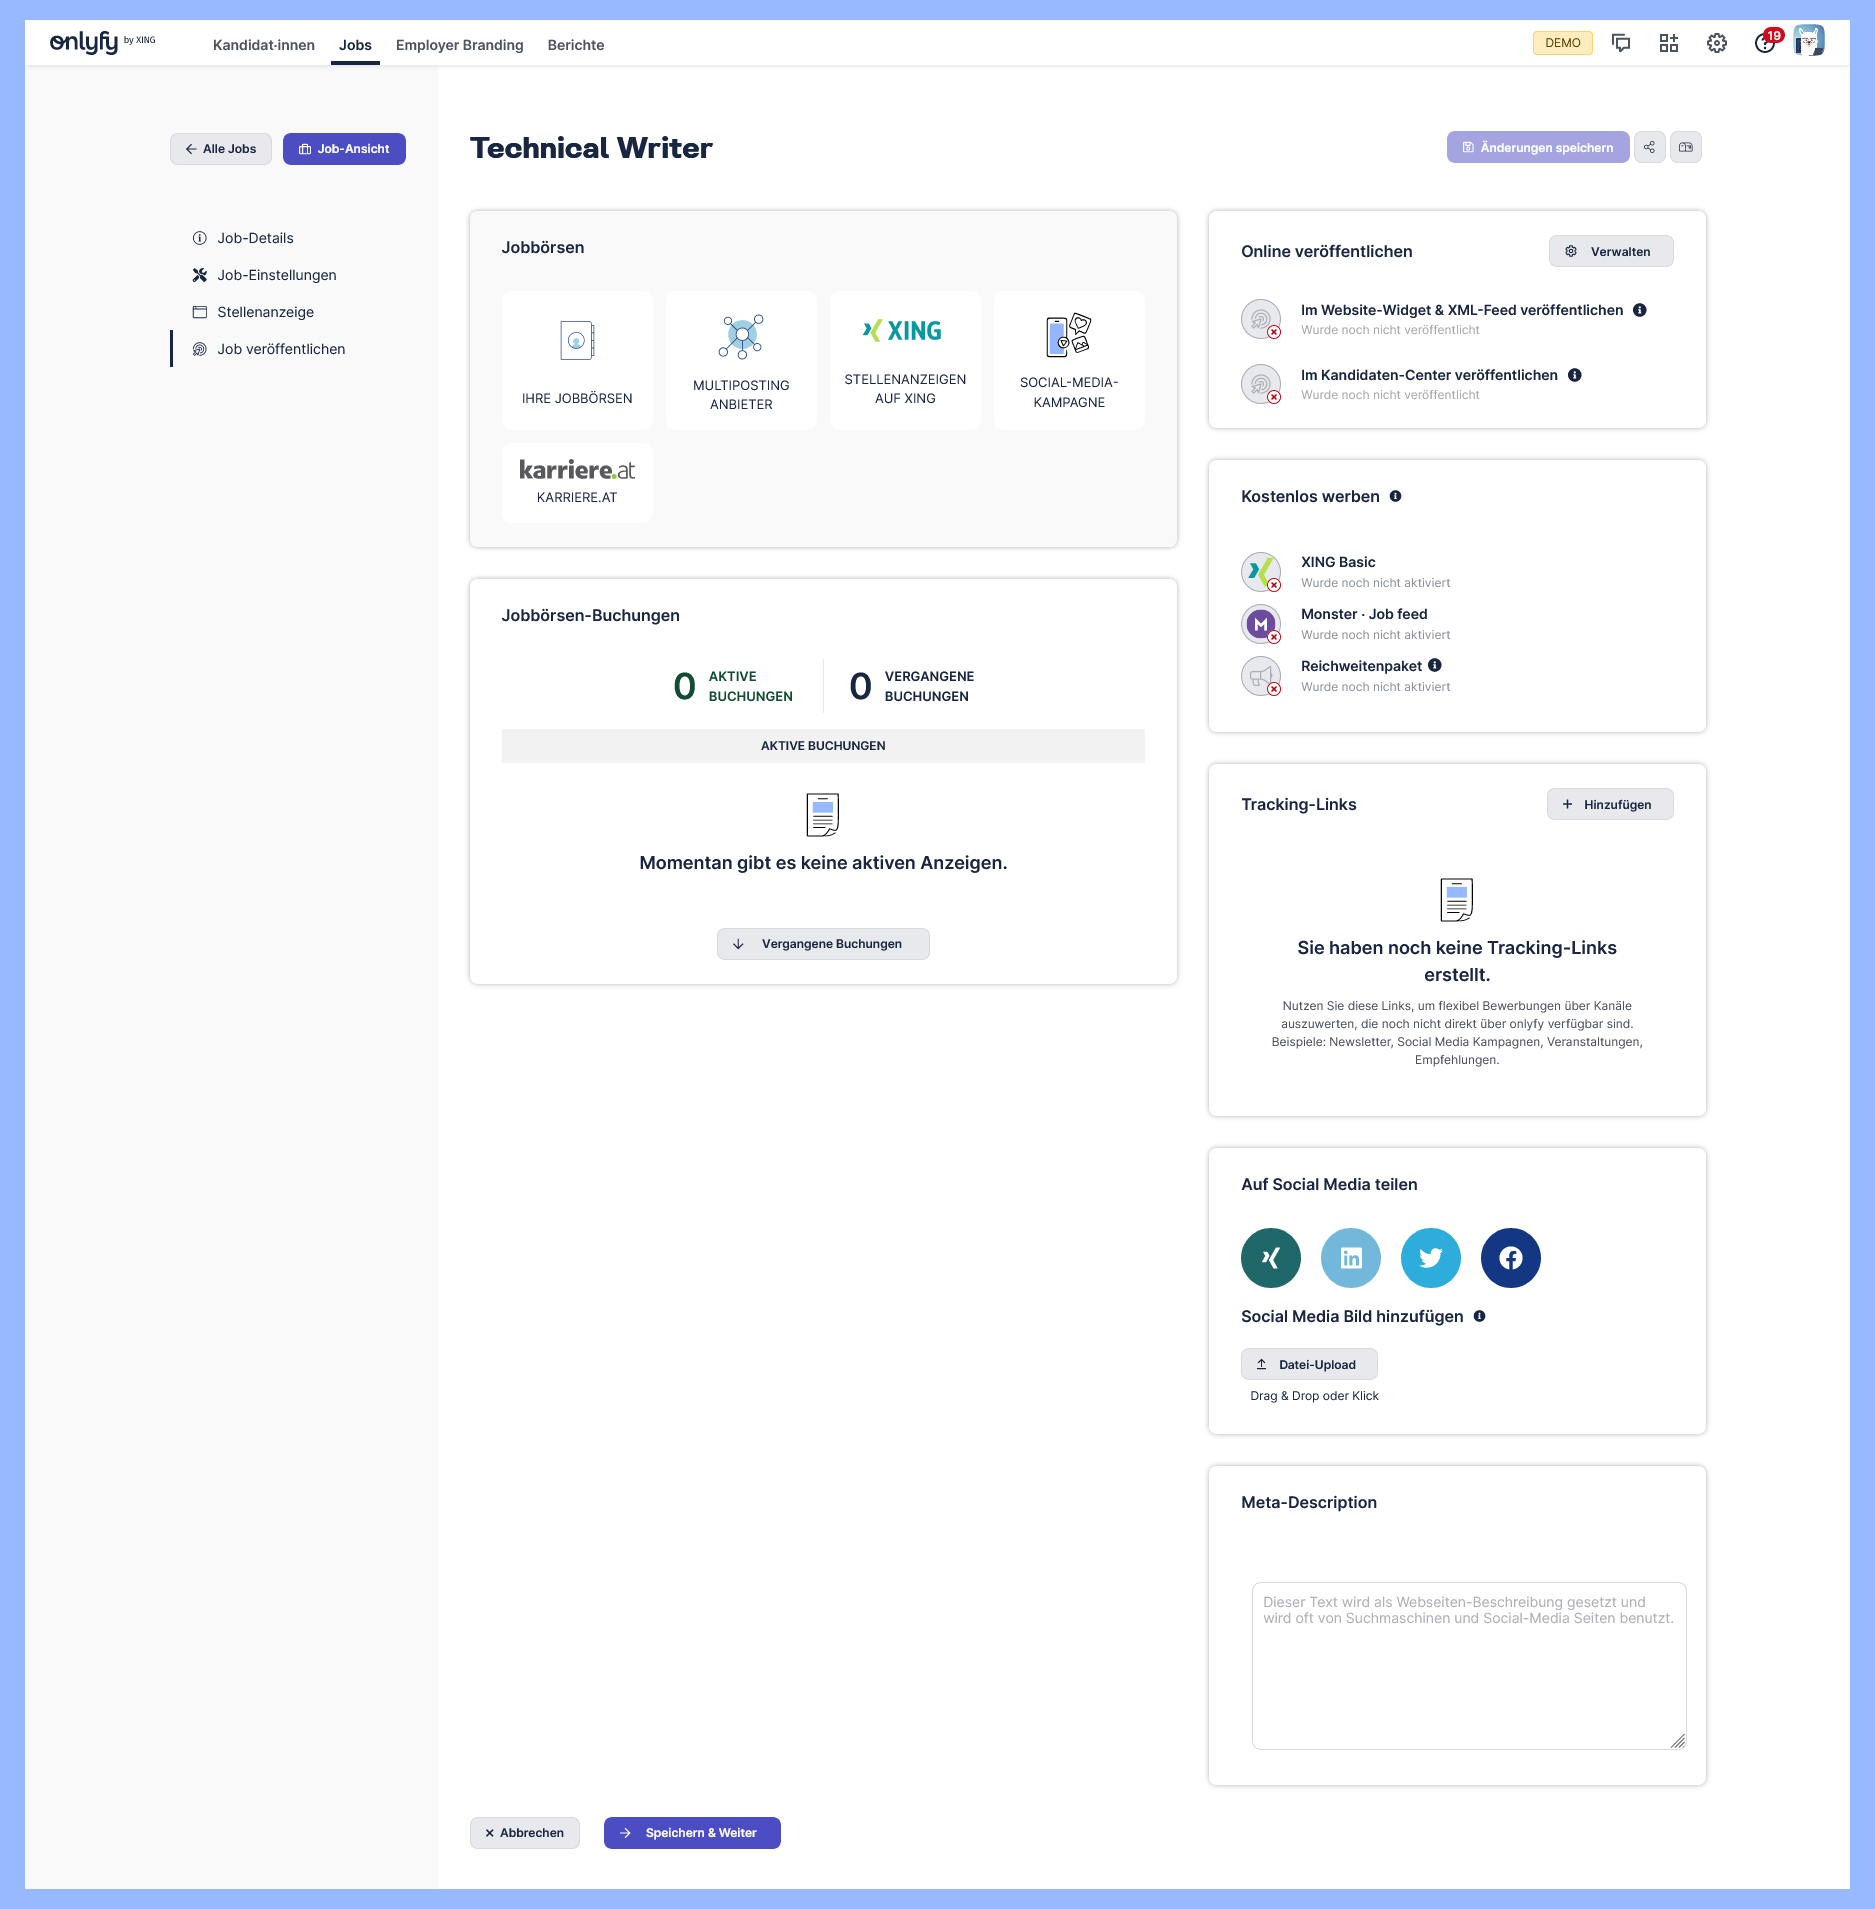
Task: Click the share icon beside Änderungen speichern
Action: pyautogui.click(x=1649, y=147)
